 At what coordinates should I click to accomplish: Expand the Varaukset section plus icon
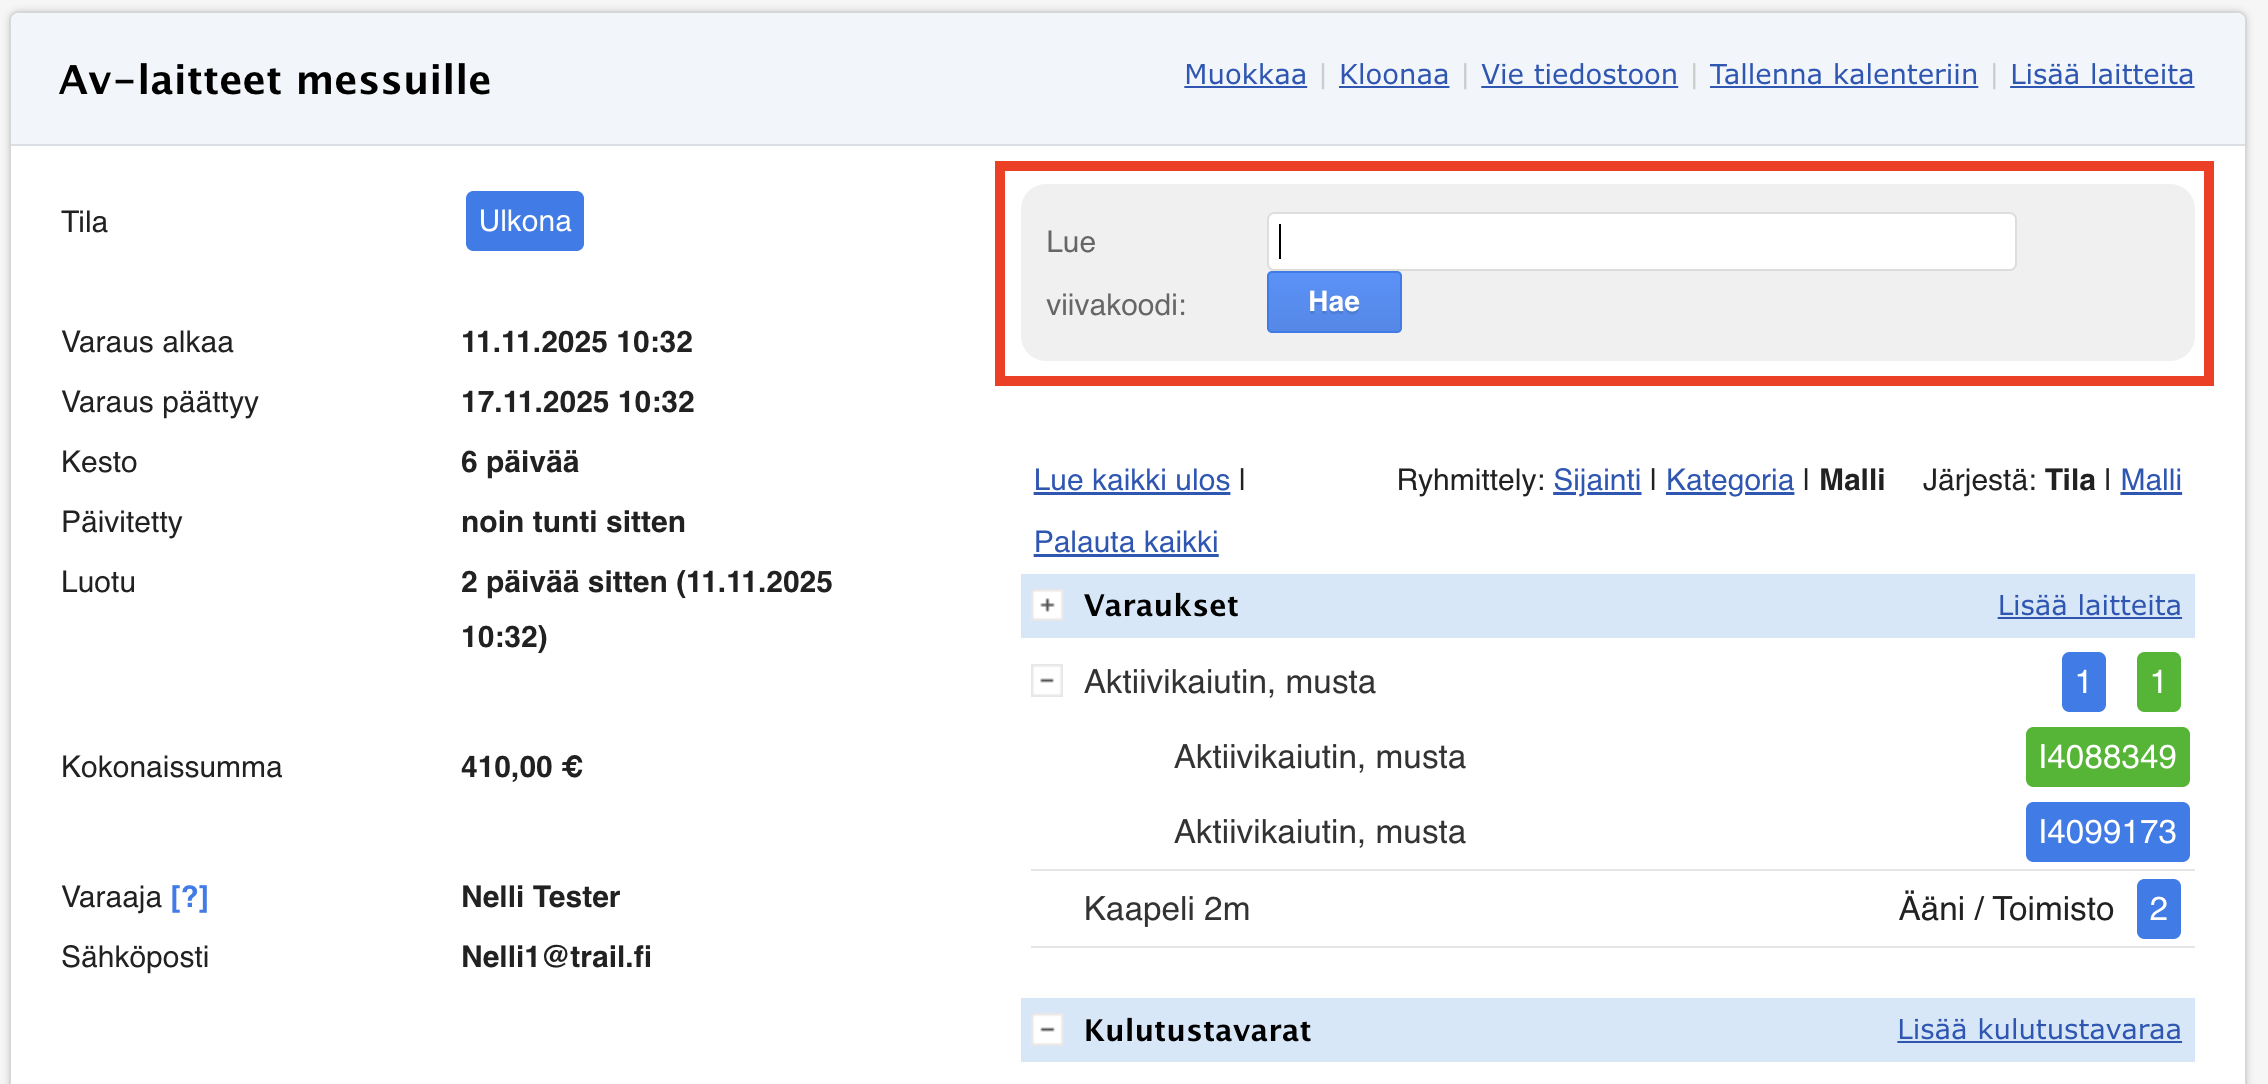click(1047, 605)
